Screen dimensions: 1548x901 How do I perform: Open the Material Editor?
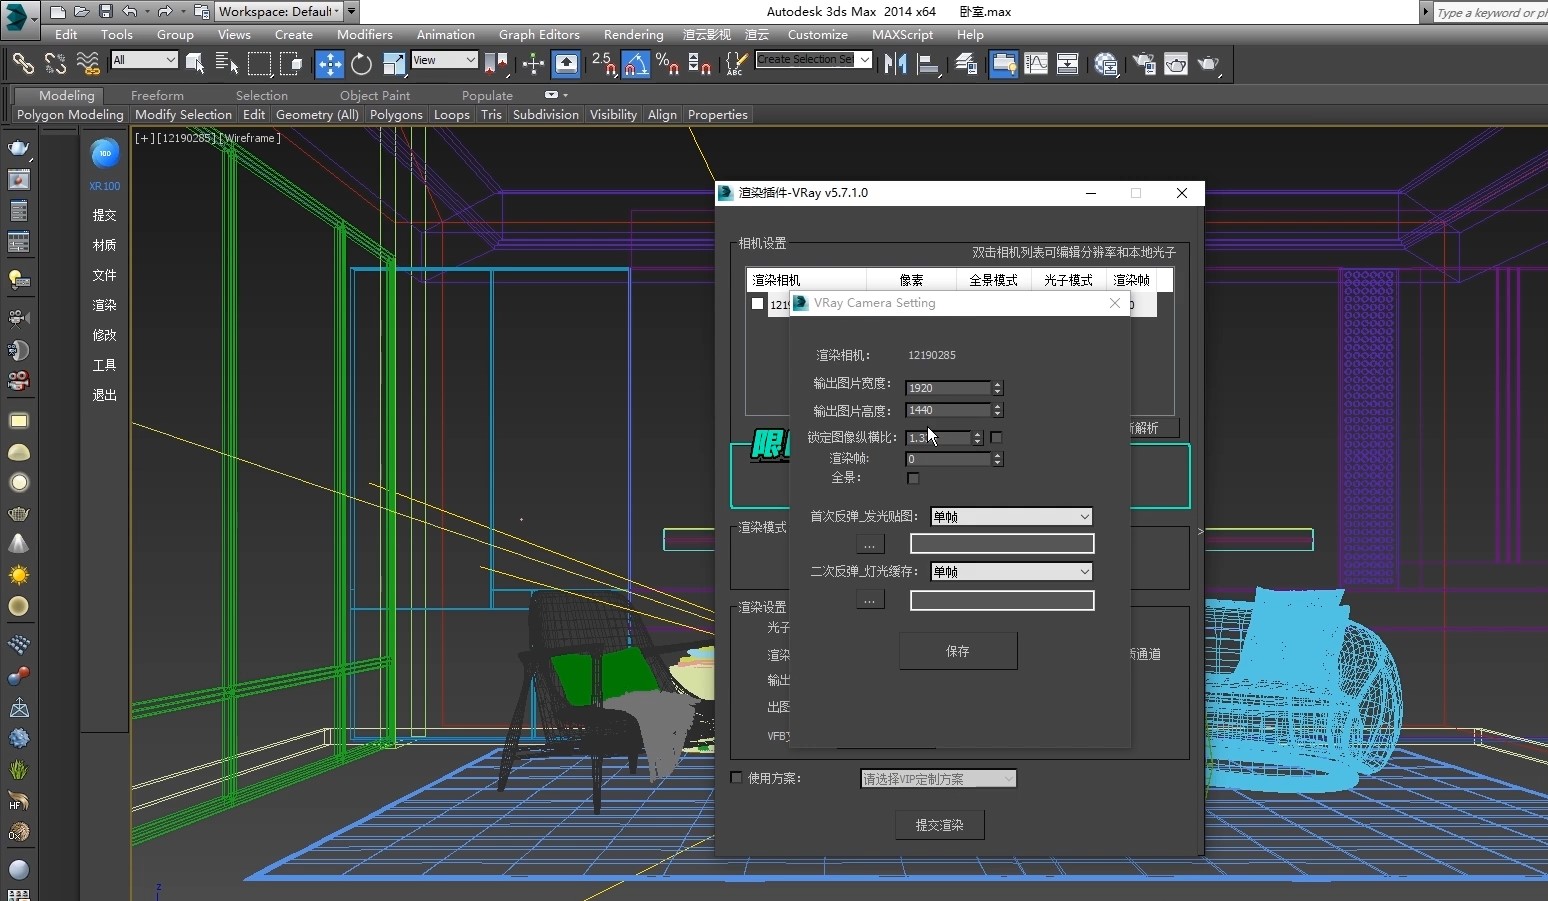[x=1106, y=64]
